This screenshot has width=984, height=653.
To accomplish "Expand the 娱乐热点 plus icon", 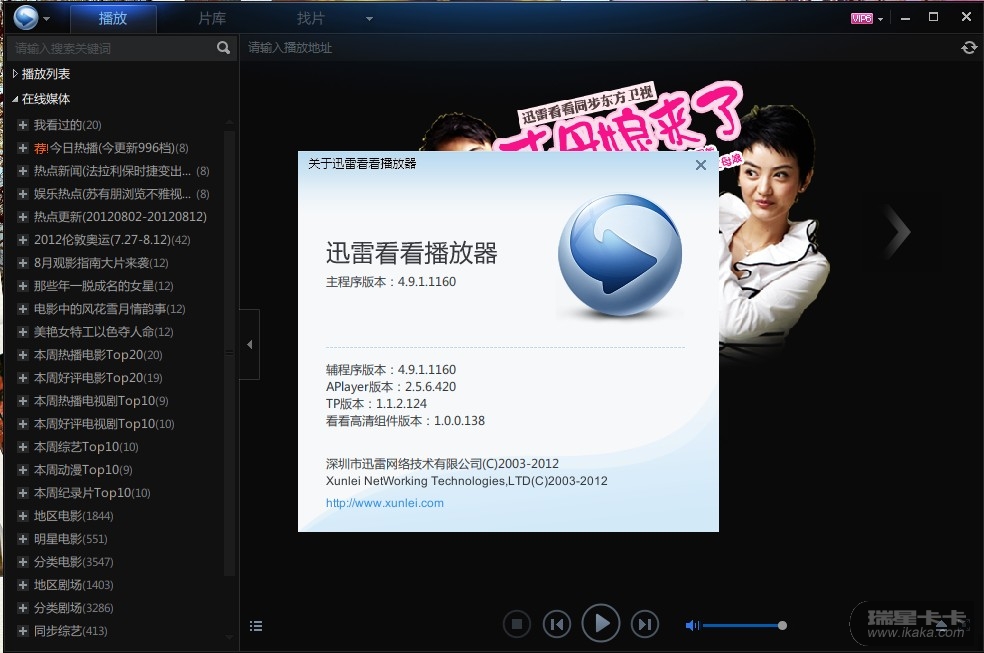I will [x=23, y=194].
